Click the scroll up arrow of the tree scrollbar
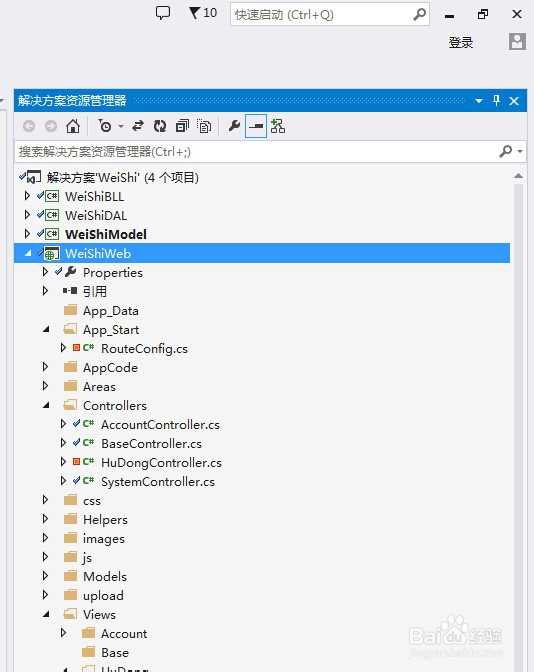This screenshot has width=534, height=672. point(518,176)
